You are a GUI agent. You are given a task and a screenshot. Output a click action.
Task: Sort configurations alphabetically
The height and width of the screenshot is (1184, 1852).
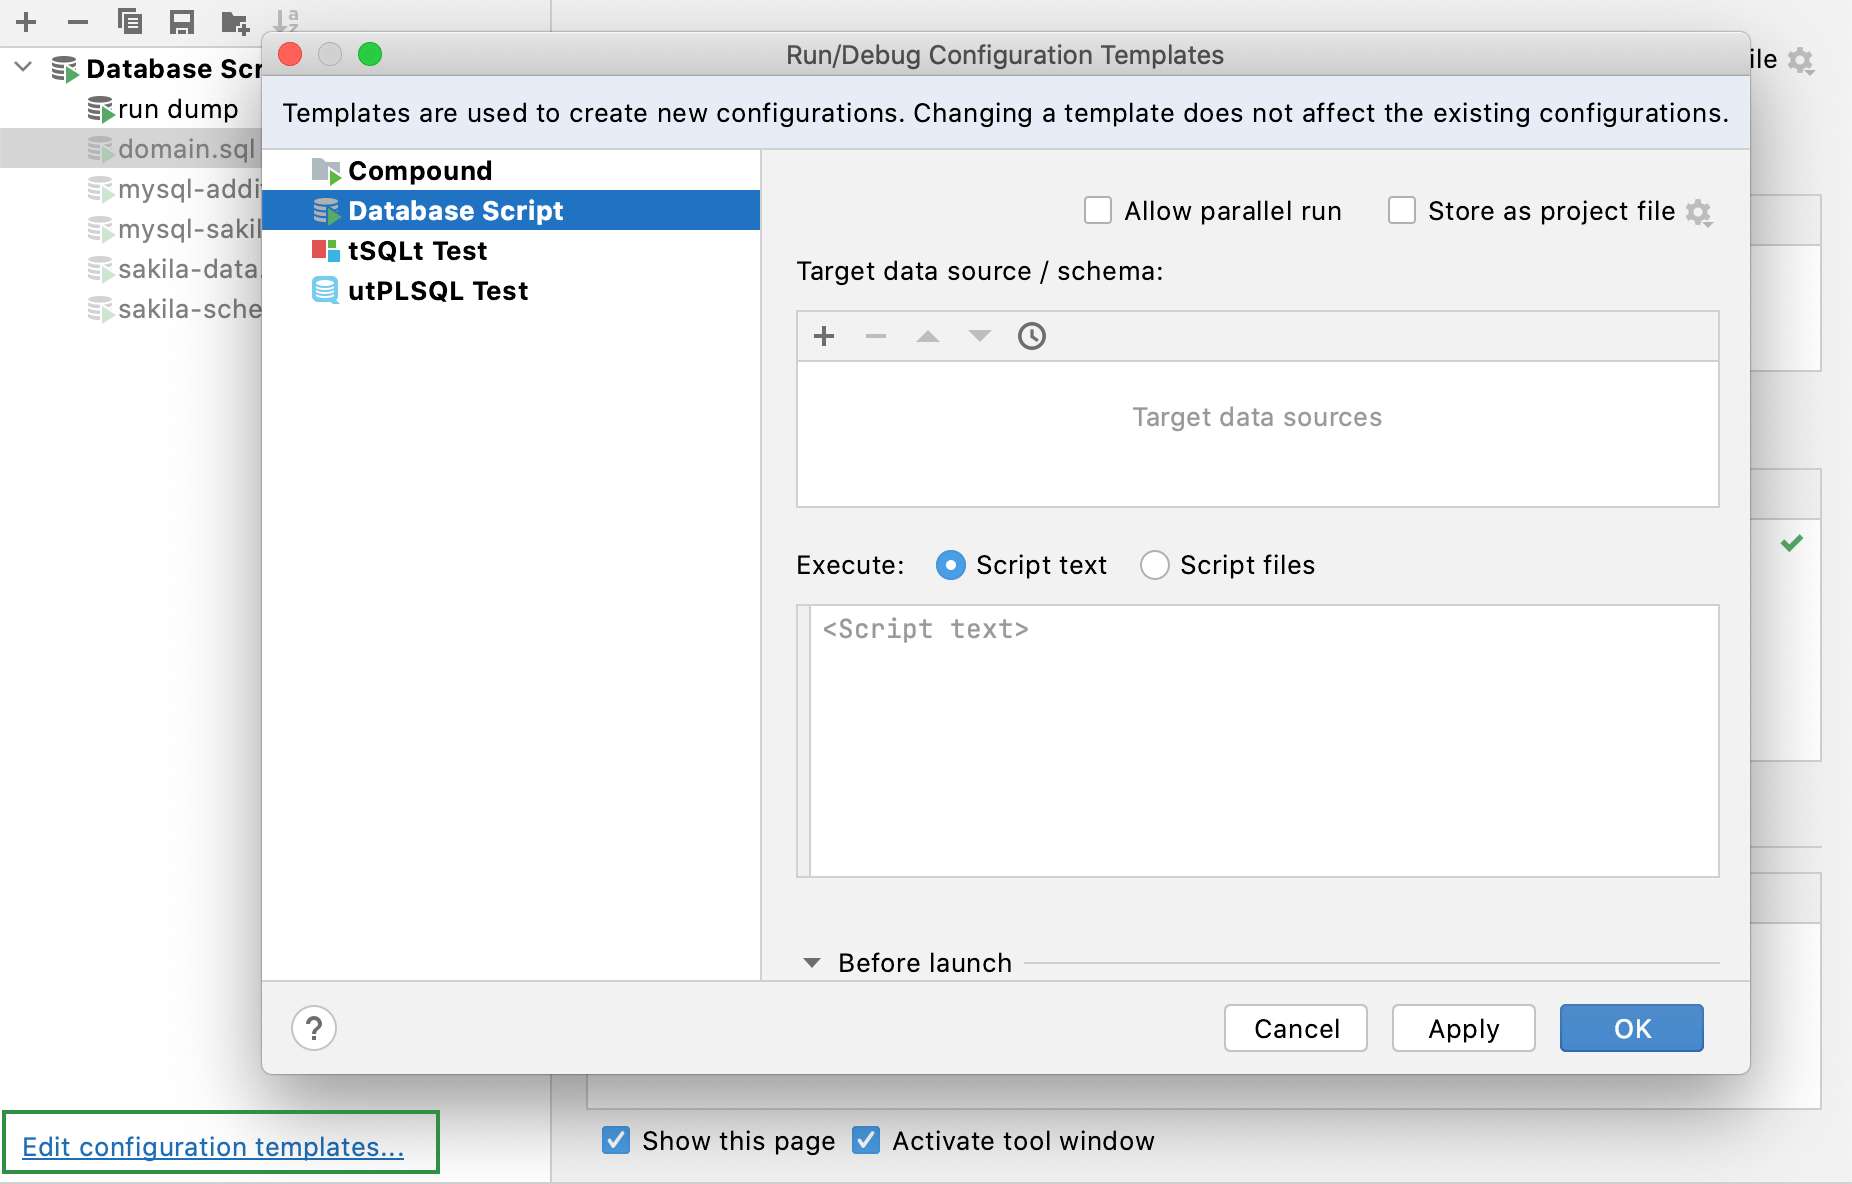click(x=286, y=20)
